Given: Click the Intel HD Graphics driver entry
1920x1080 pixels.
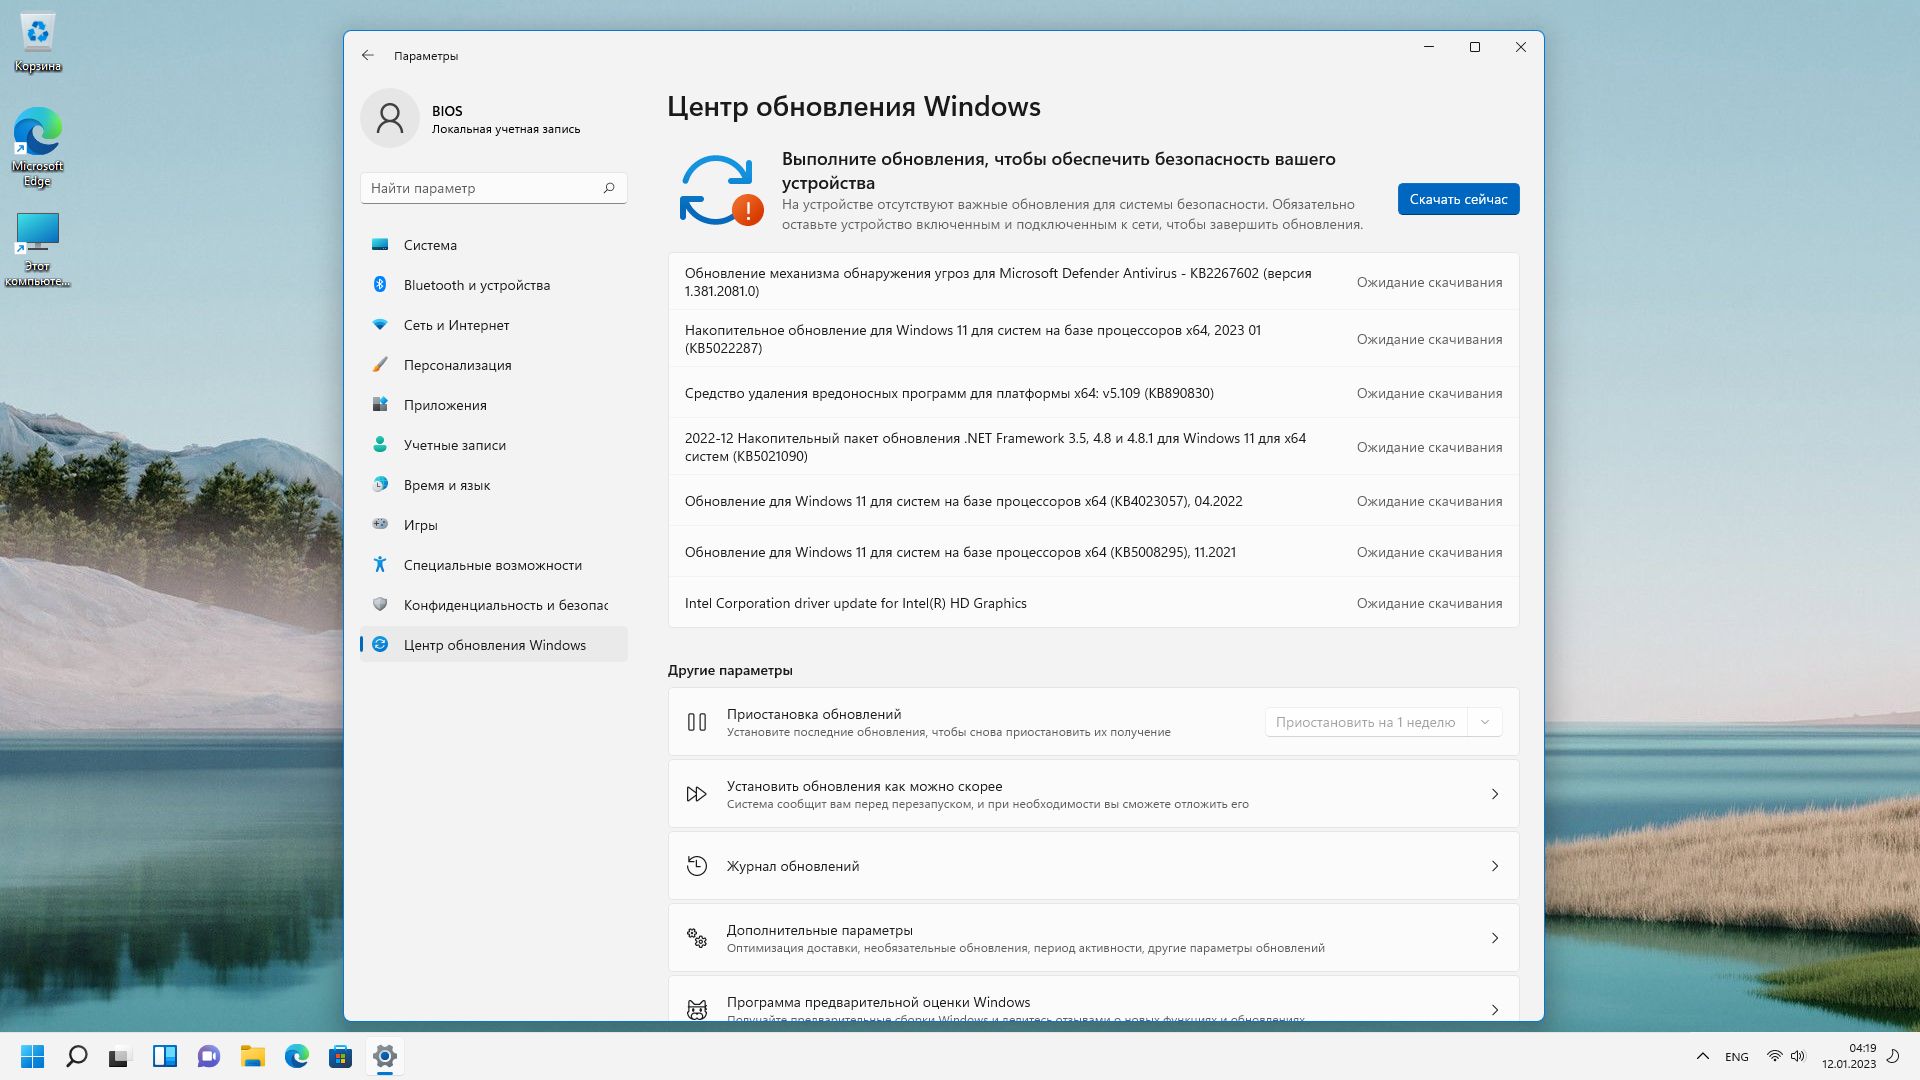Looking at the screenshot, I should pos(1093,603).
